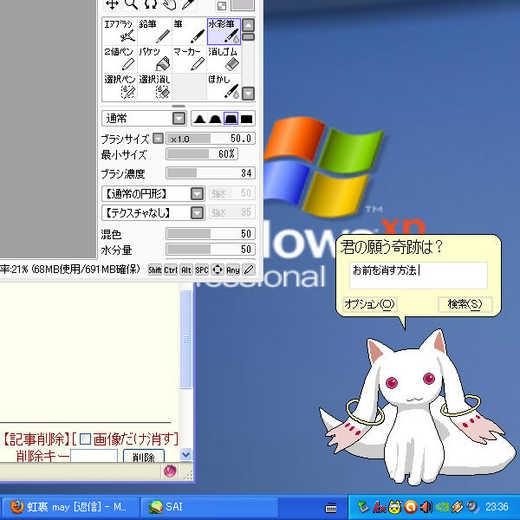The height and width of the screenshot is (520, 520).
Task: Click the taskbar clock showing 23:36
Action: coord(497,507)
